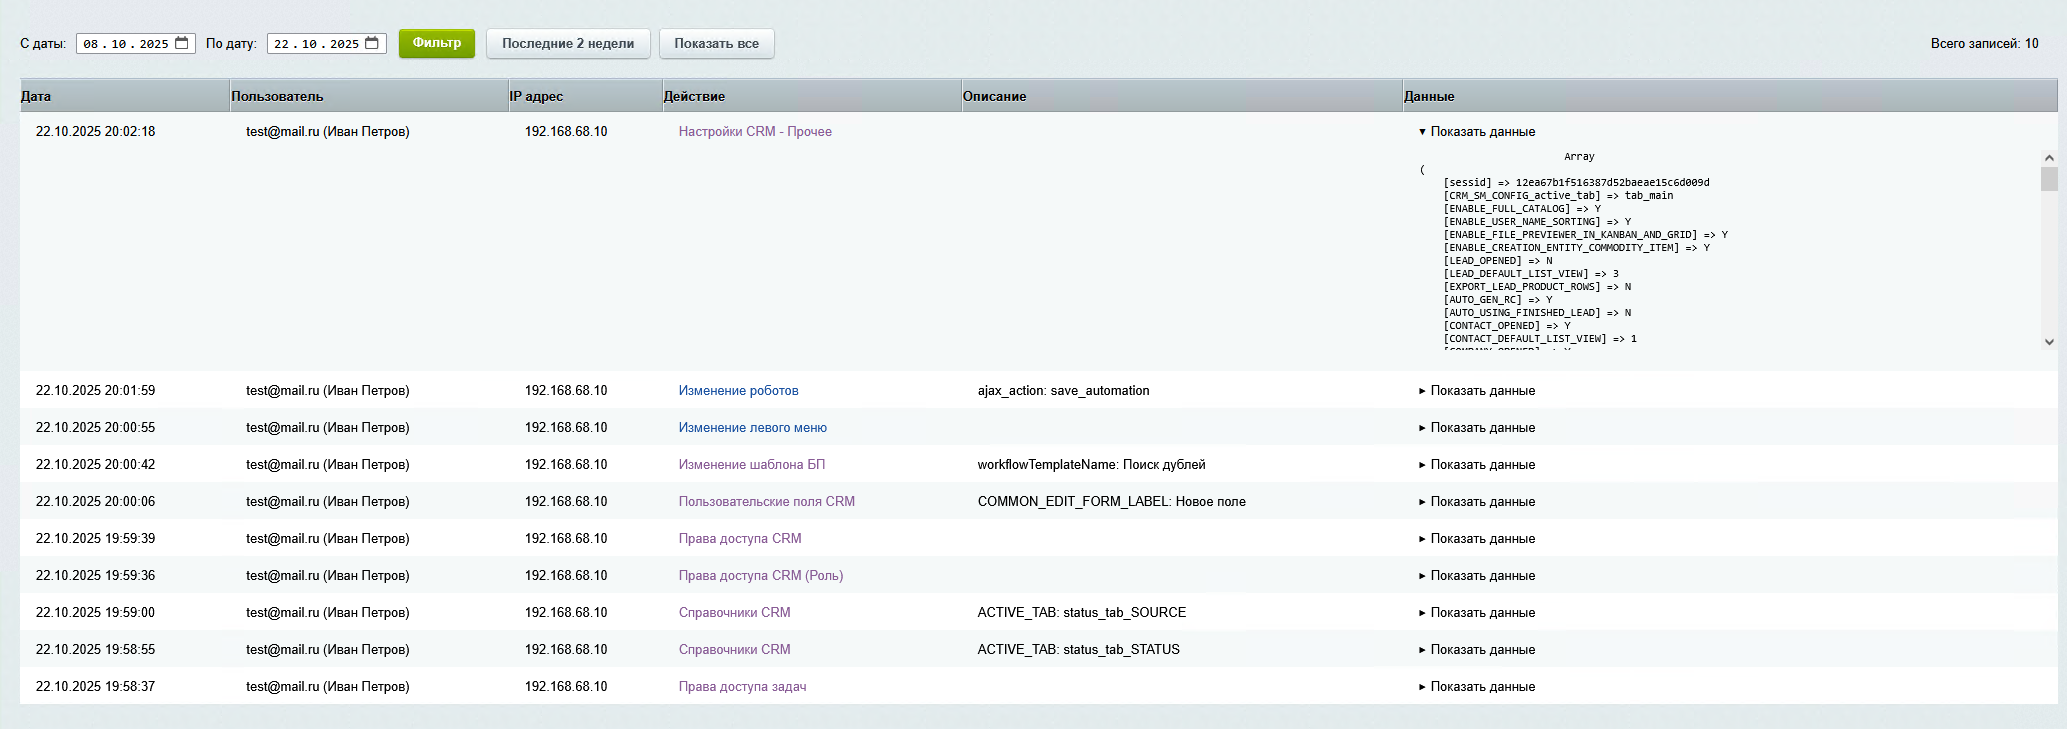Viewport: 2067px width, 729px height.
Task: Open the Изменение роботов action link
Action: point(738,391)
